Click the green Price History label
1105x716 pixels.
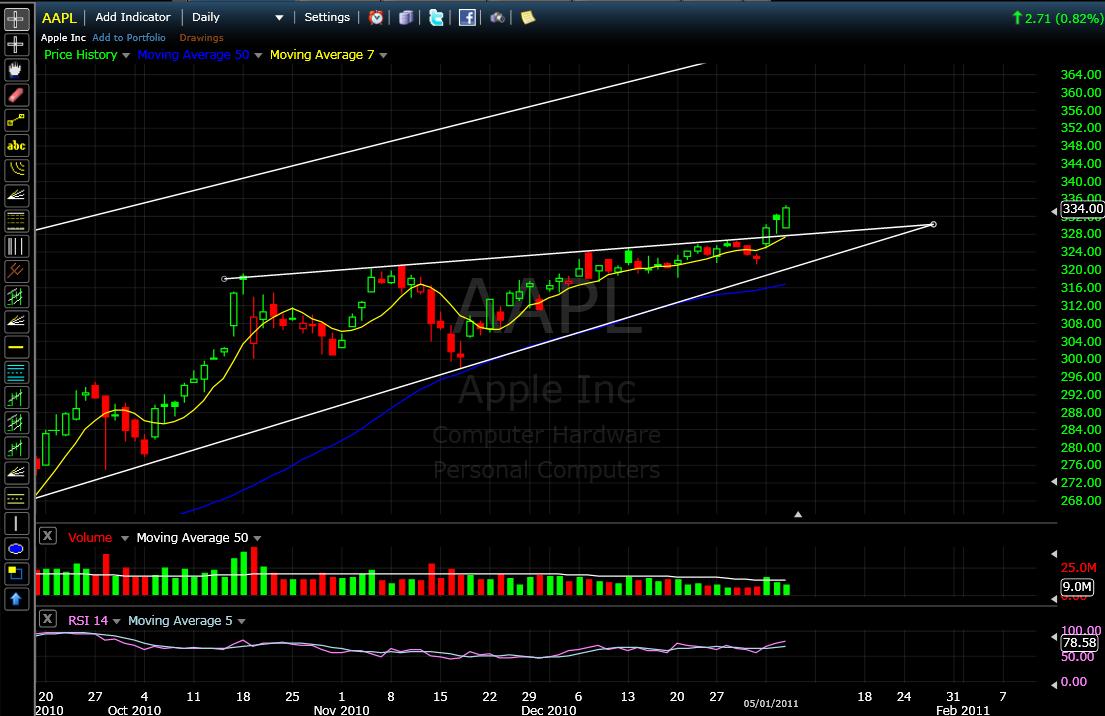[x=80, y=54]
